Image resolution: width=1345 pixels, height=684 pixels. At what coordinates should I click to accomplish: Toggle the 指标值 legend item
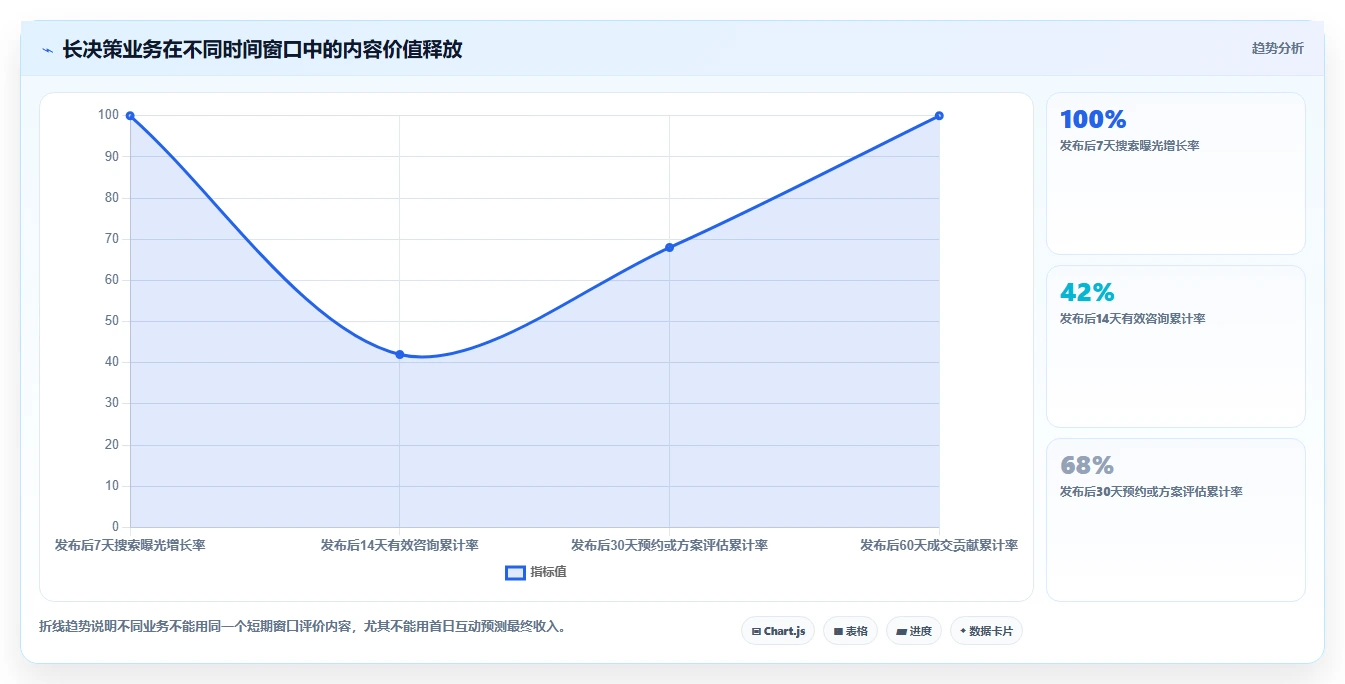pyautogui.click(x=536, y=572)
